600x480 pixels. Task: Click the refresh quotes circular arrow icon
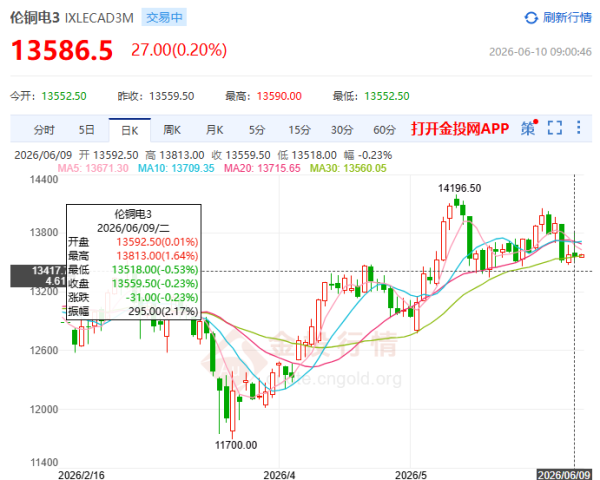[531, 18]
